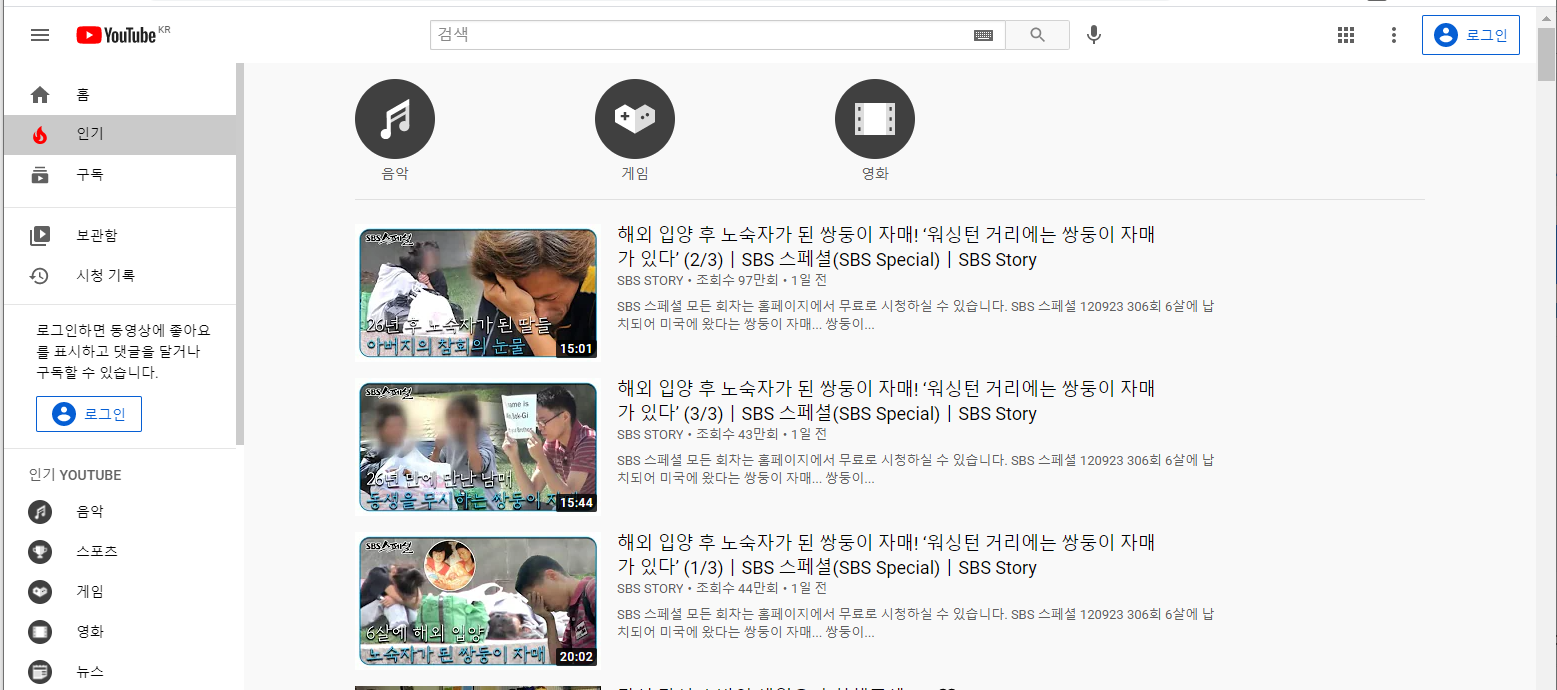Viewport: 1557px width, 690px height.
Task: Open 영화 in the sidebar list
Action: pos(120,631)
